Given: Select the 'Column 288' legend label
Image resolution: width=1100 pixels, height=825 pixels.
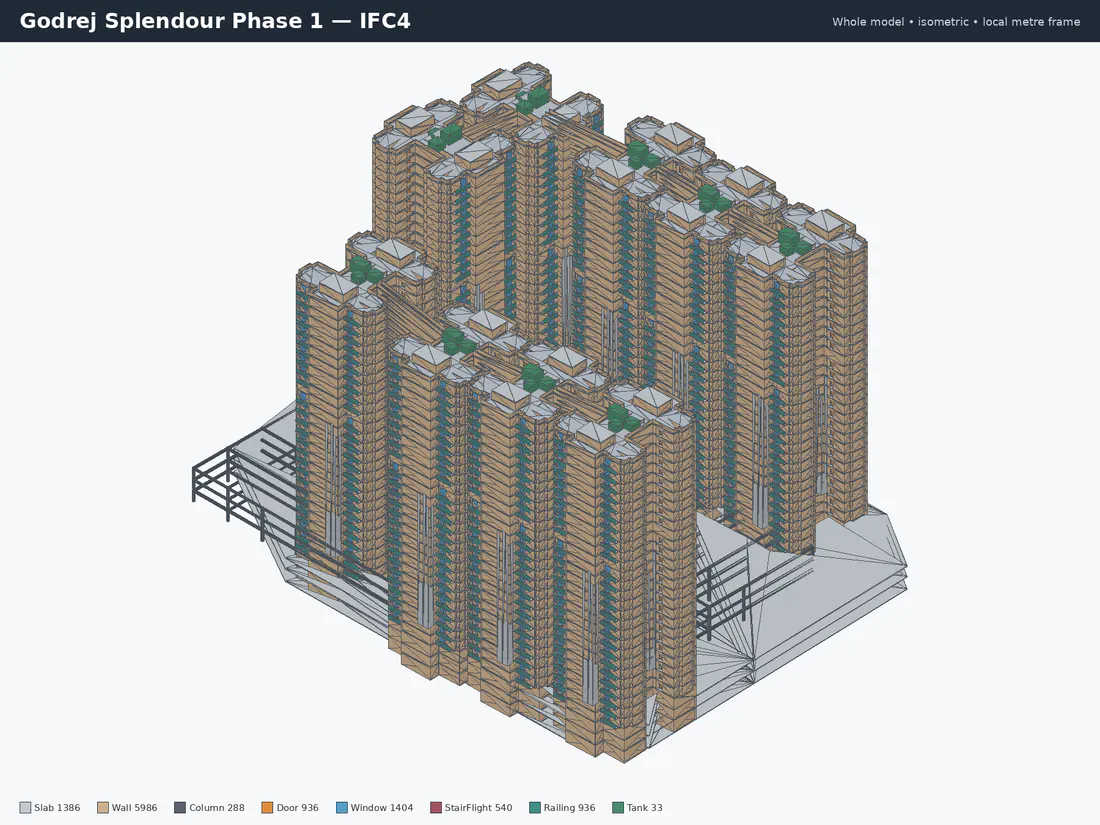Looking at the screenshot, I should point(217,807).
